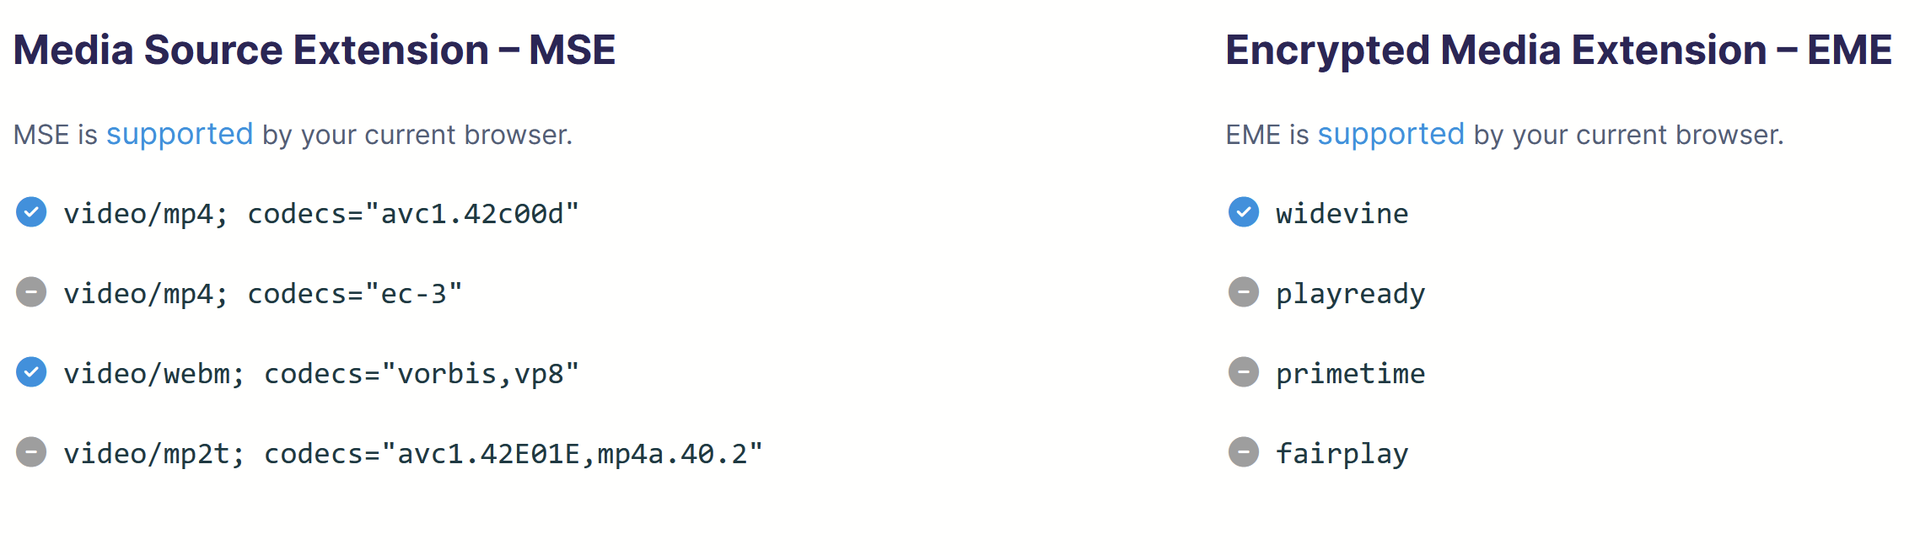
Task: Click the gray minus icon next to fairplay
Action: point(1243,452)
